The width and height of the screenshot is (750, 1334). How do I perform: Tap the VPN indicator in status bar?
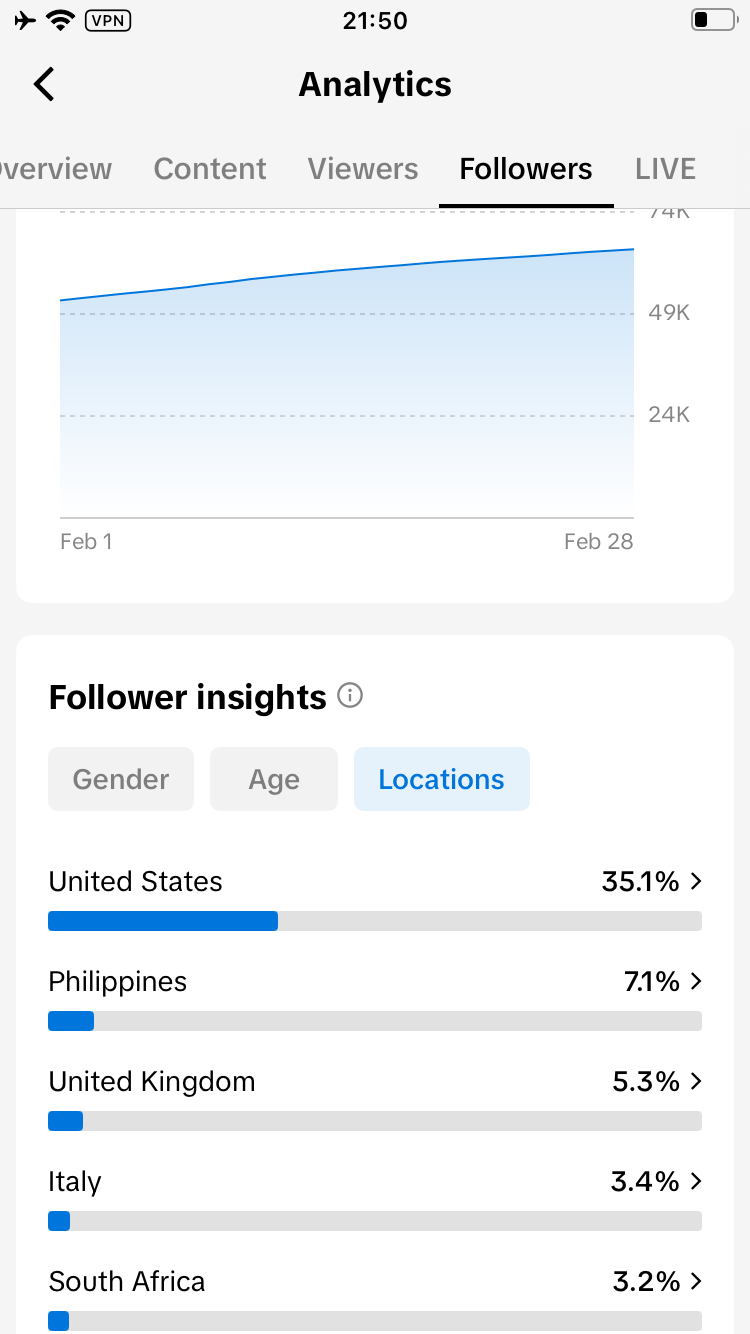pyautogui.click(x=108, y=20)
